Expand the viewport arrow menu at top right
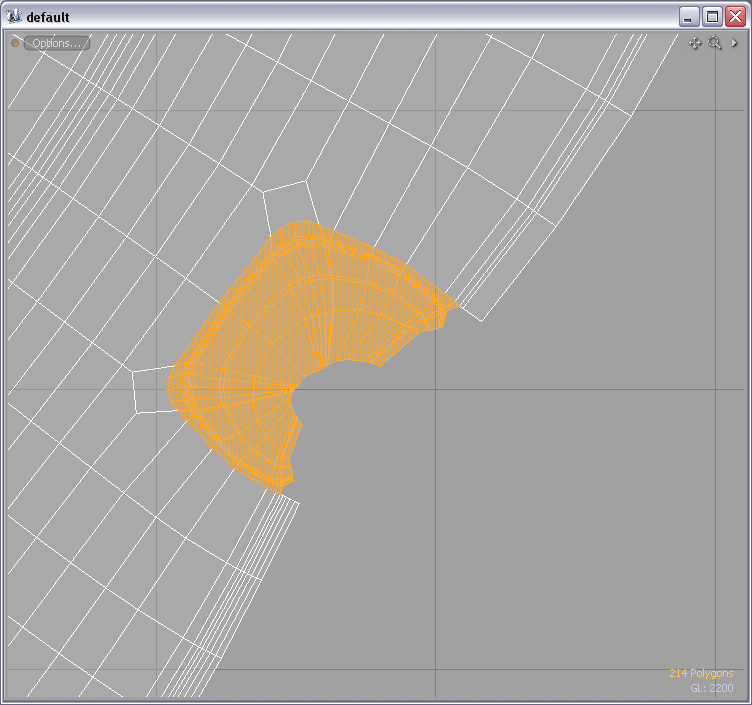 [x=734, y=43]
